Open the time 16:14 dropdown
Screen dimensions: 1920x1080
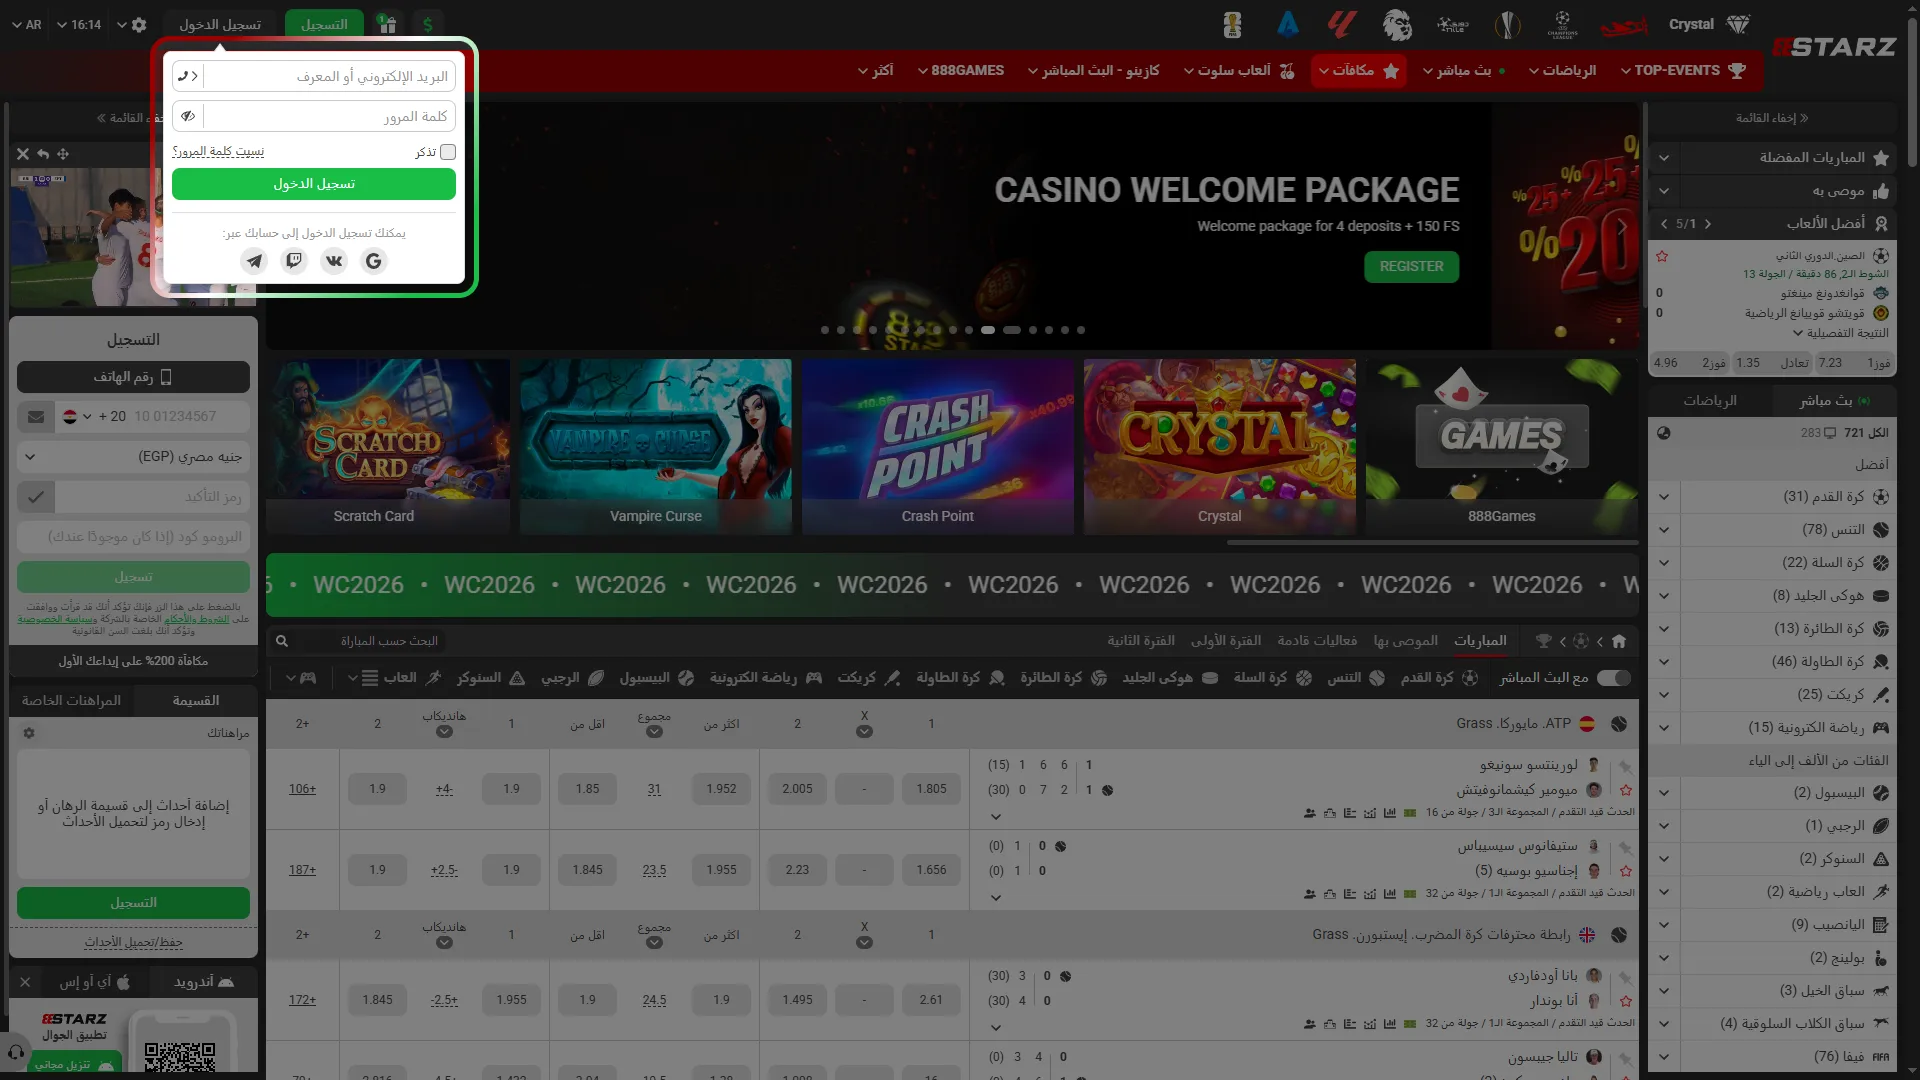click(x=79, y=25)
